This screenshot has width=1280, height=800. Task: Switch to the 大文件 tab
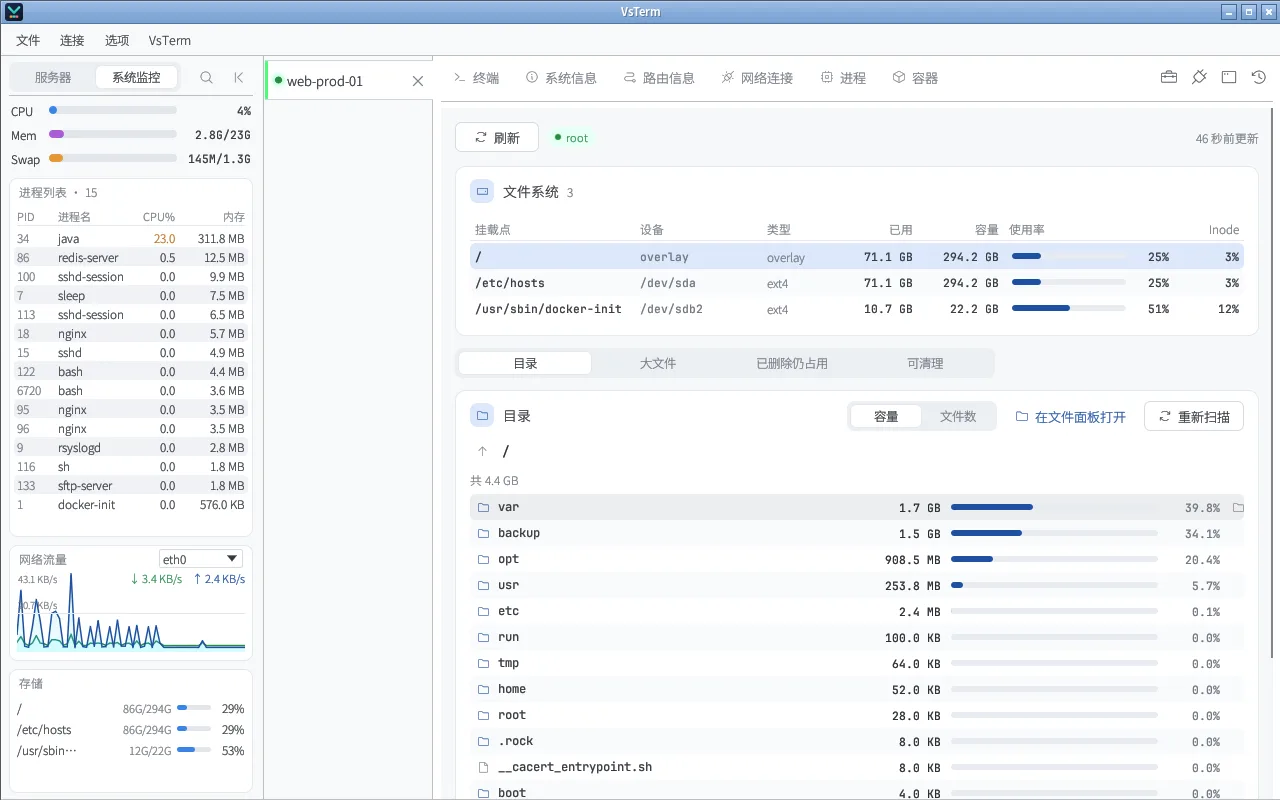click(x=658, y=363)
